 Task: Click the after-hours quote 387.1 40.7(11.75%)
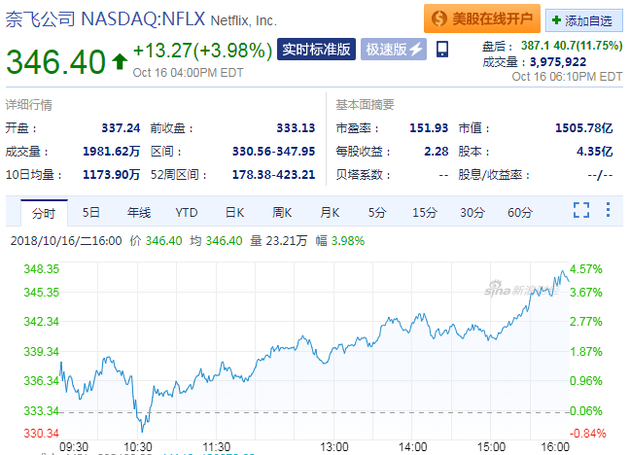[x=571, y=45]
